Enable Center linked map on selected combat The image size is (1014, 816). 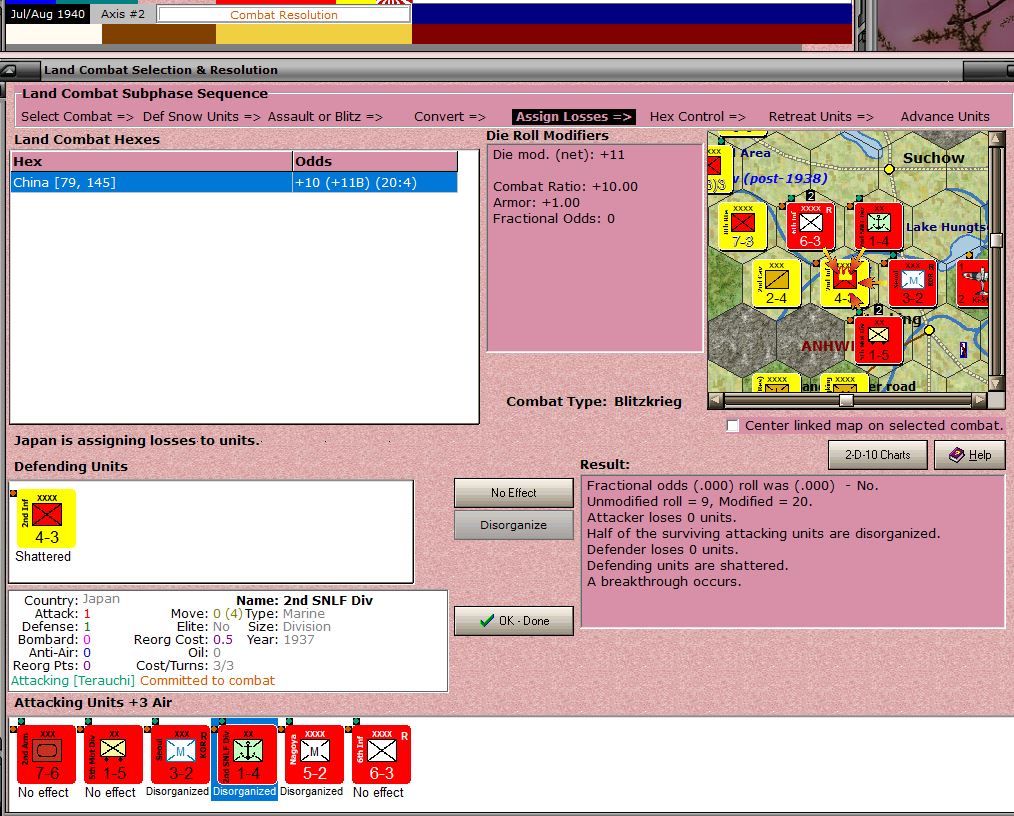pyautogui.click(x=732, y=426)
